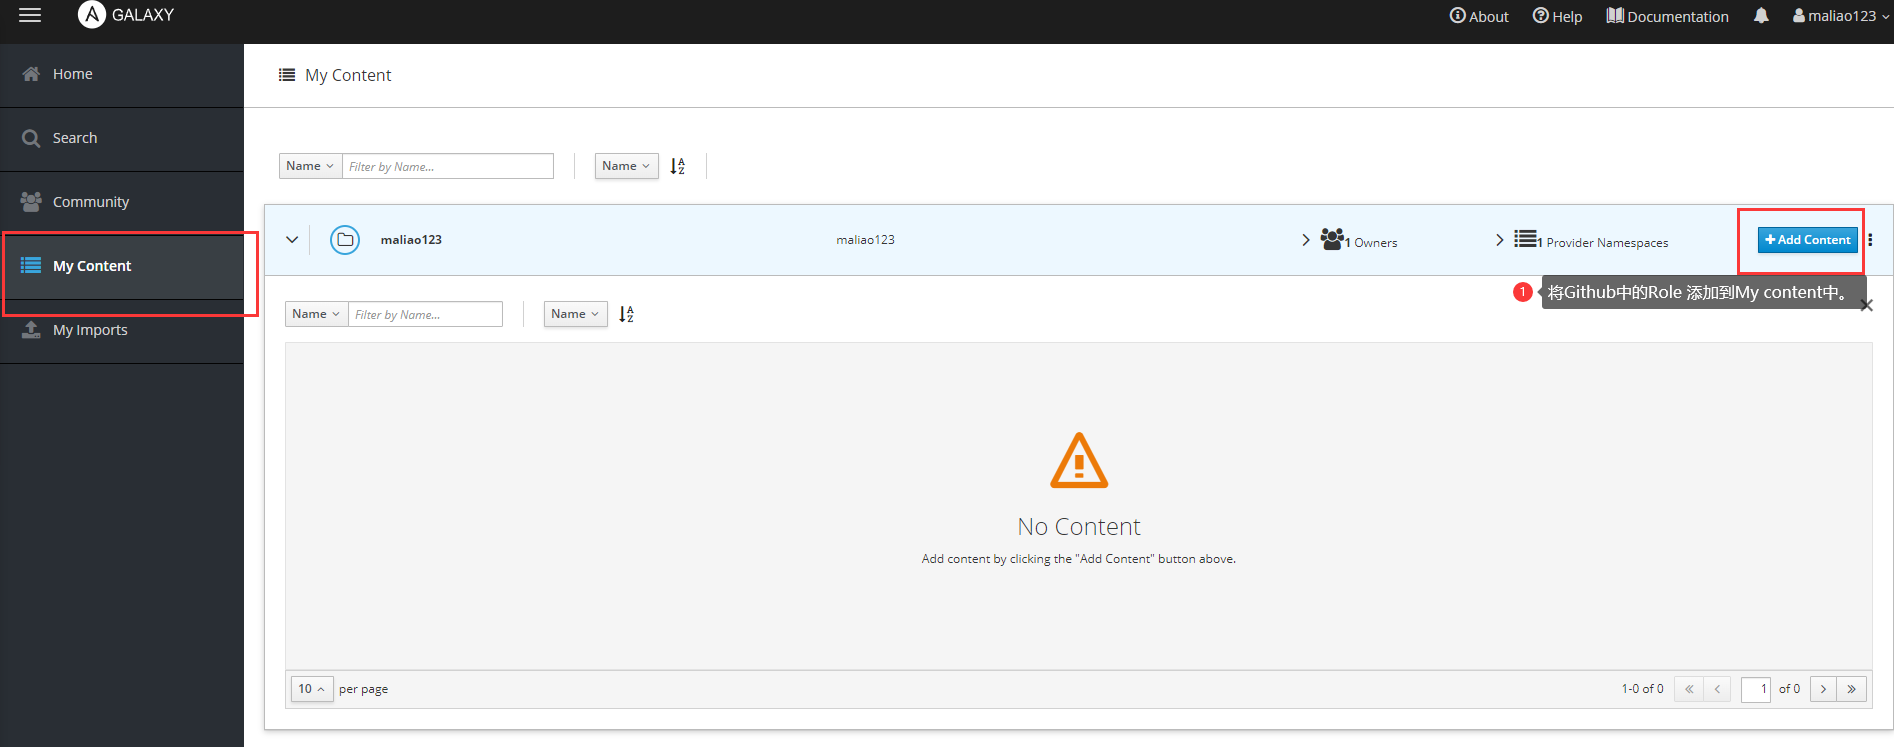Open inner Name filter type dropdown
1894x747 pixels.
[x=316, y=314]
